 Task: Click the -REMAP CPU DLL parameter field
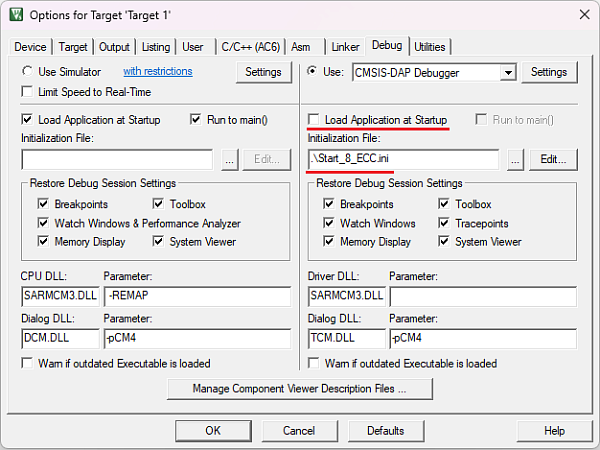point(196,296)
